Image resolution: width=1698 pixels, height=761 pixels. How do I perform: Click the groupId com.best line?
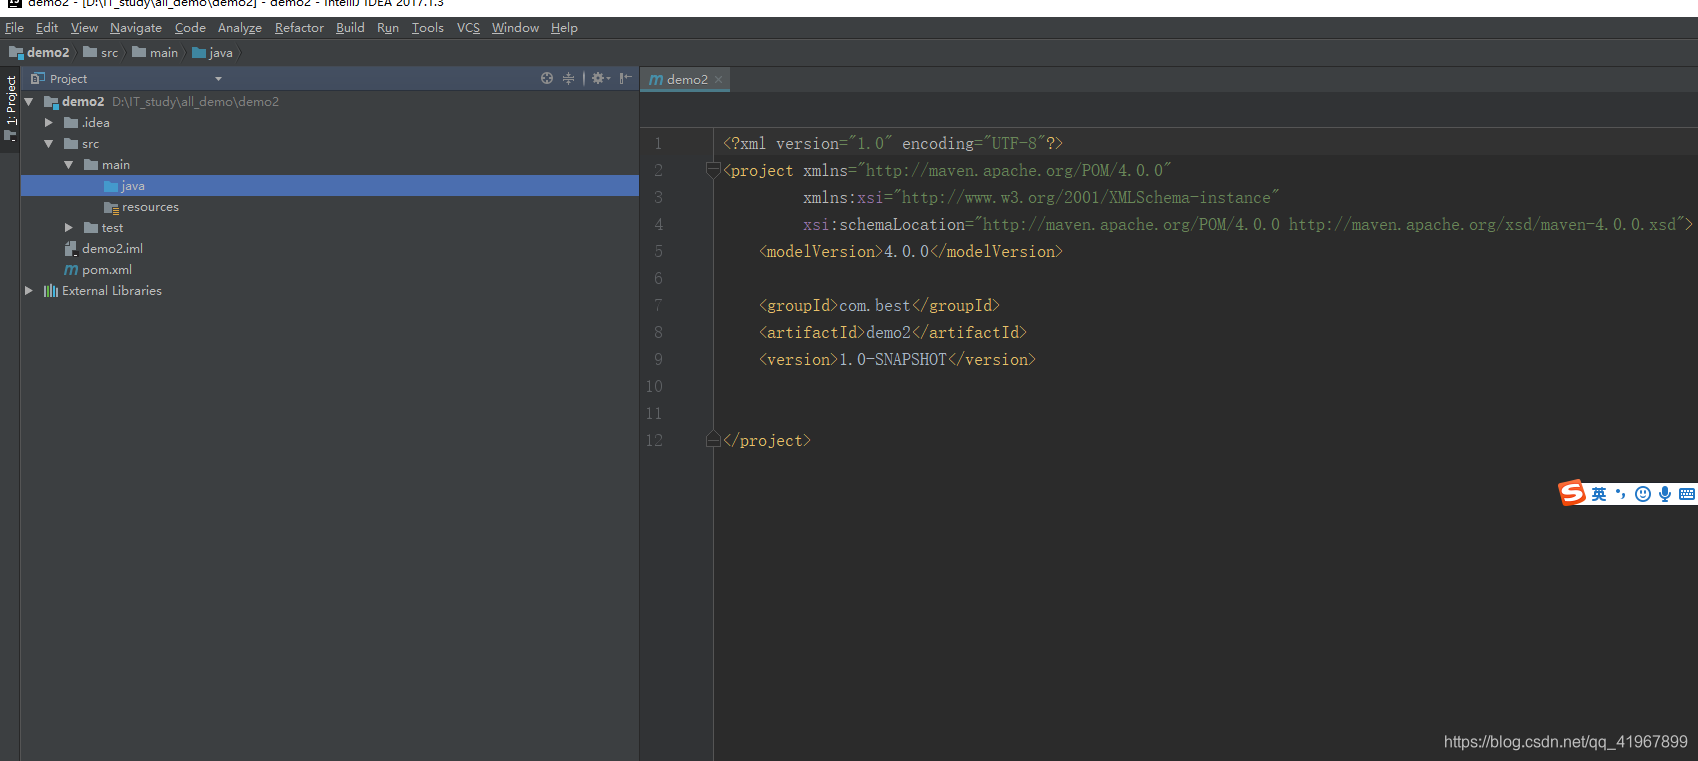tap(879, 305)
